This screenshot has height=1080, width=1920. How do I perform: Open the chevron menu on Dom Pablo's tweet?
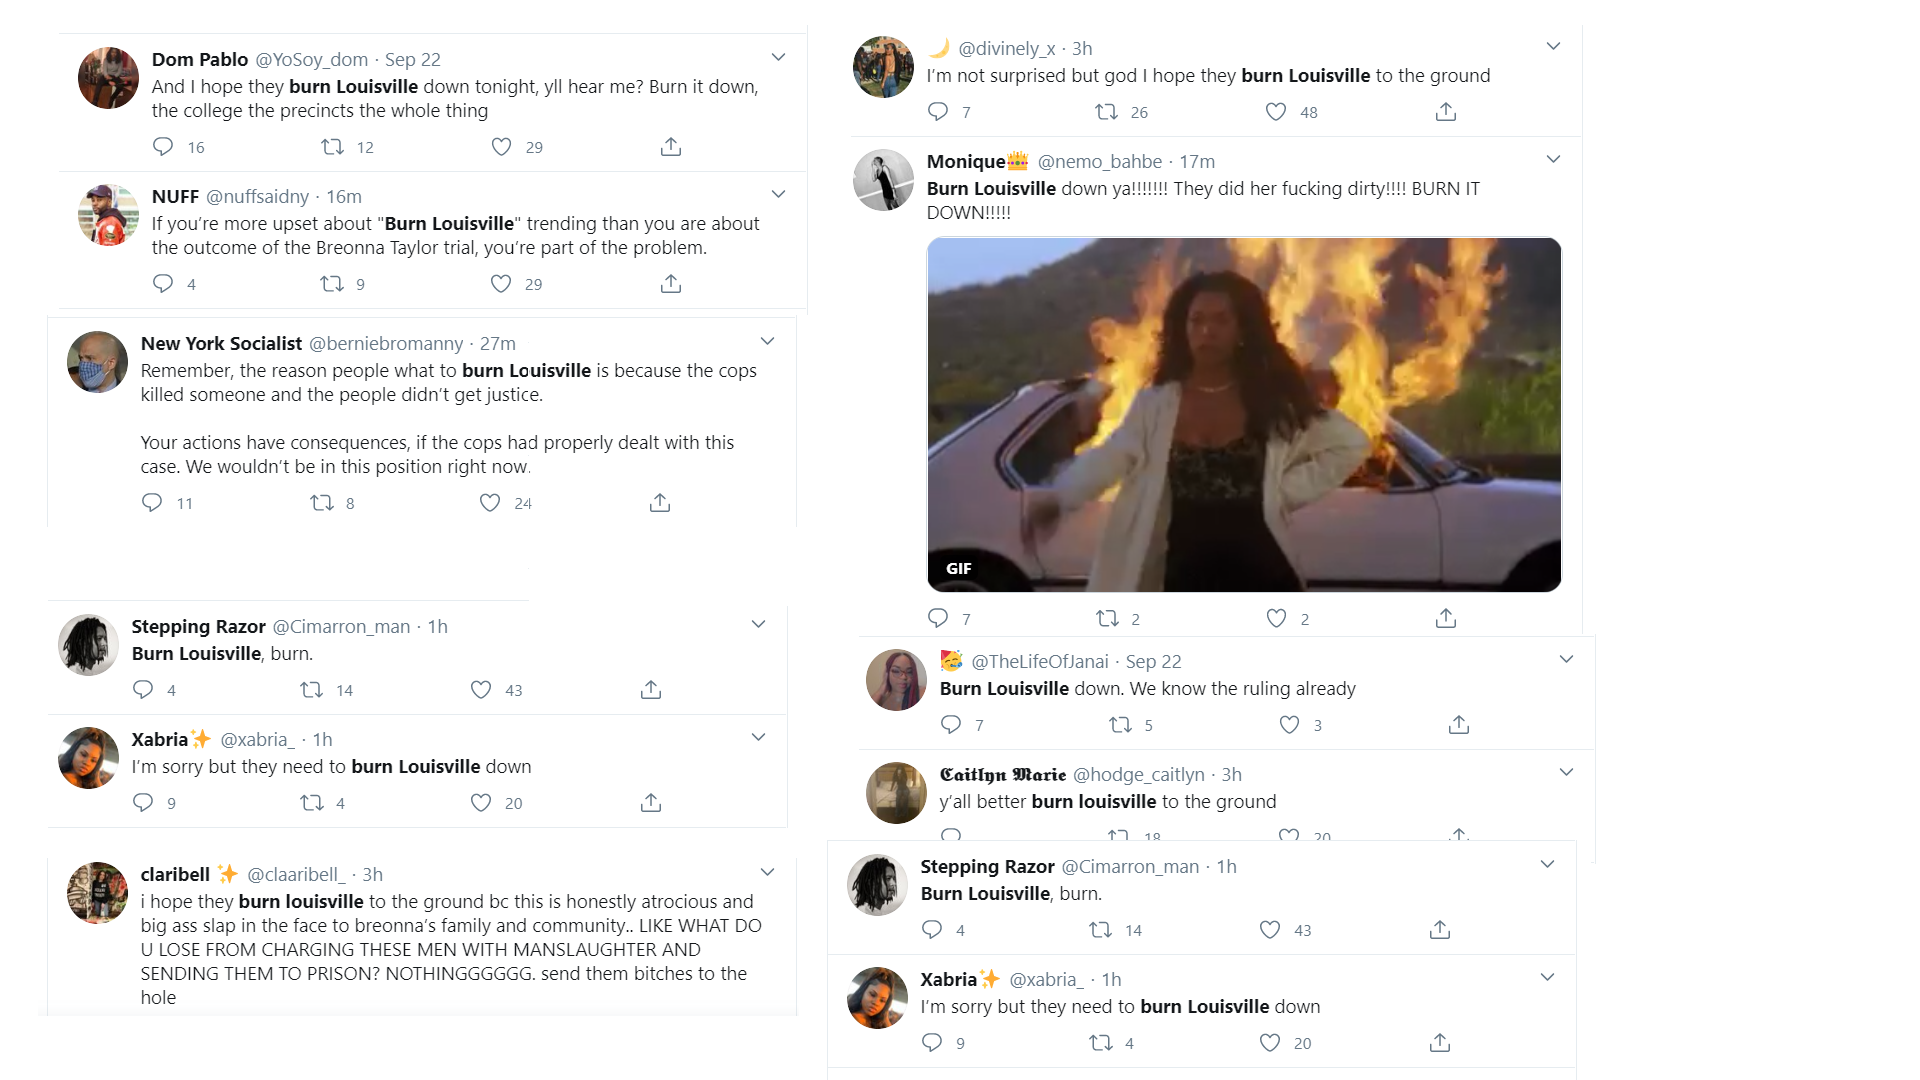coord(778,57)
